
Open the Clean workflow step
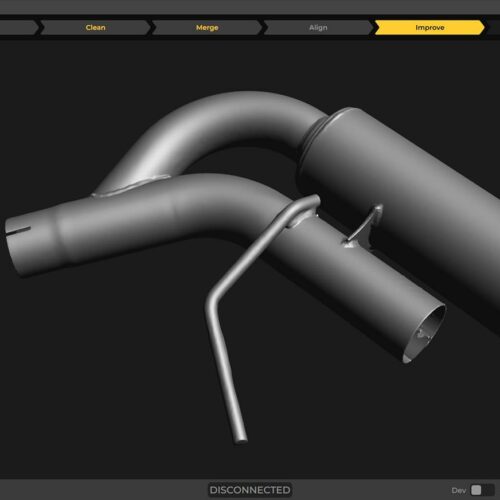pyautogui.click(x=95, y=28)
